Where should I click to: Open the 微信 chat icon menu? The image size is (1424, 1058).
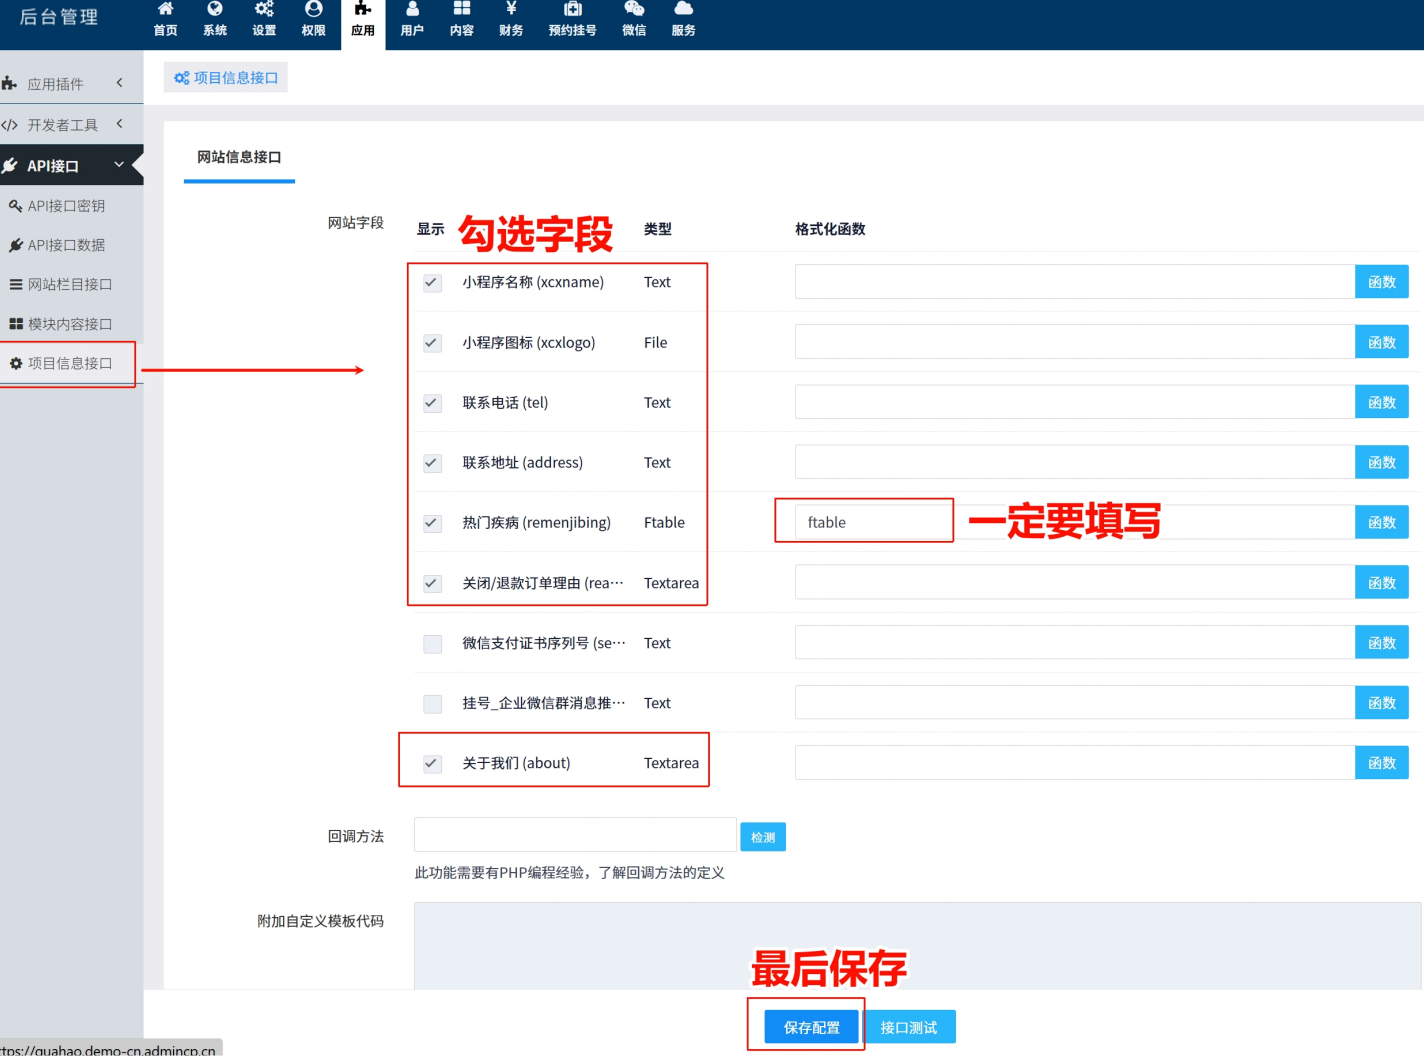click(634, 19)
